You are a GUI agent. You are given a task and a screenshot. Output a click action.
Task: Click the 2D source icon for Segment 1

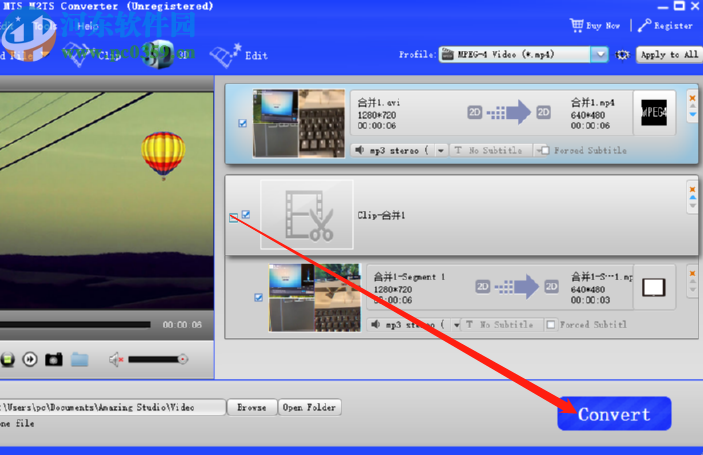tap(482, 287)
